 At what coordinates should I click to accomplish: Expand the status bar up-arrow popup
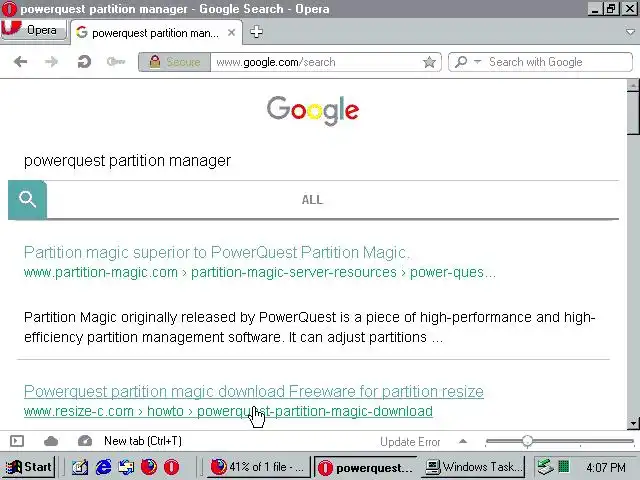point(463,441)
